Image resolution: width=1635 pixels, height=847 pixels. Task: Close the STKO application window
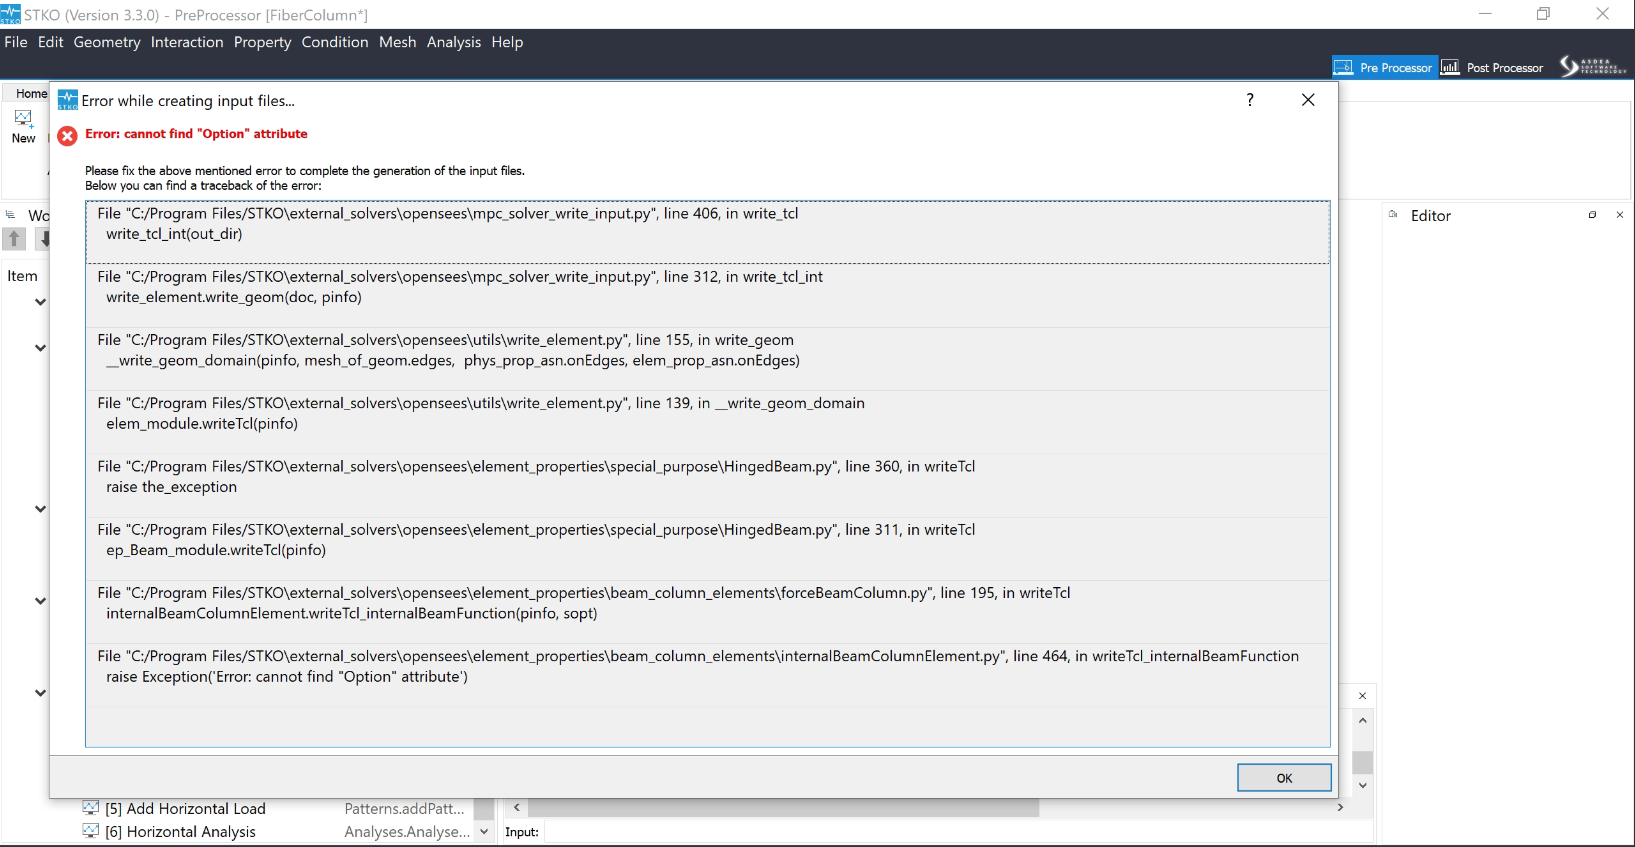point(1602,14)
